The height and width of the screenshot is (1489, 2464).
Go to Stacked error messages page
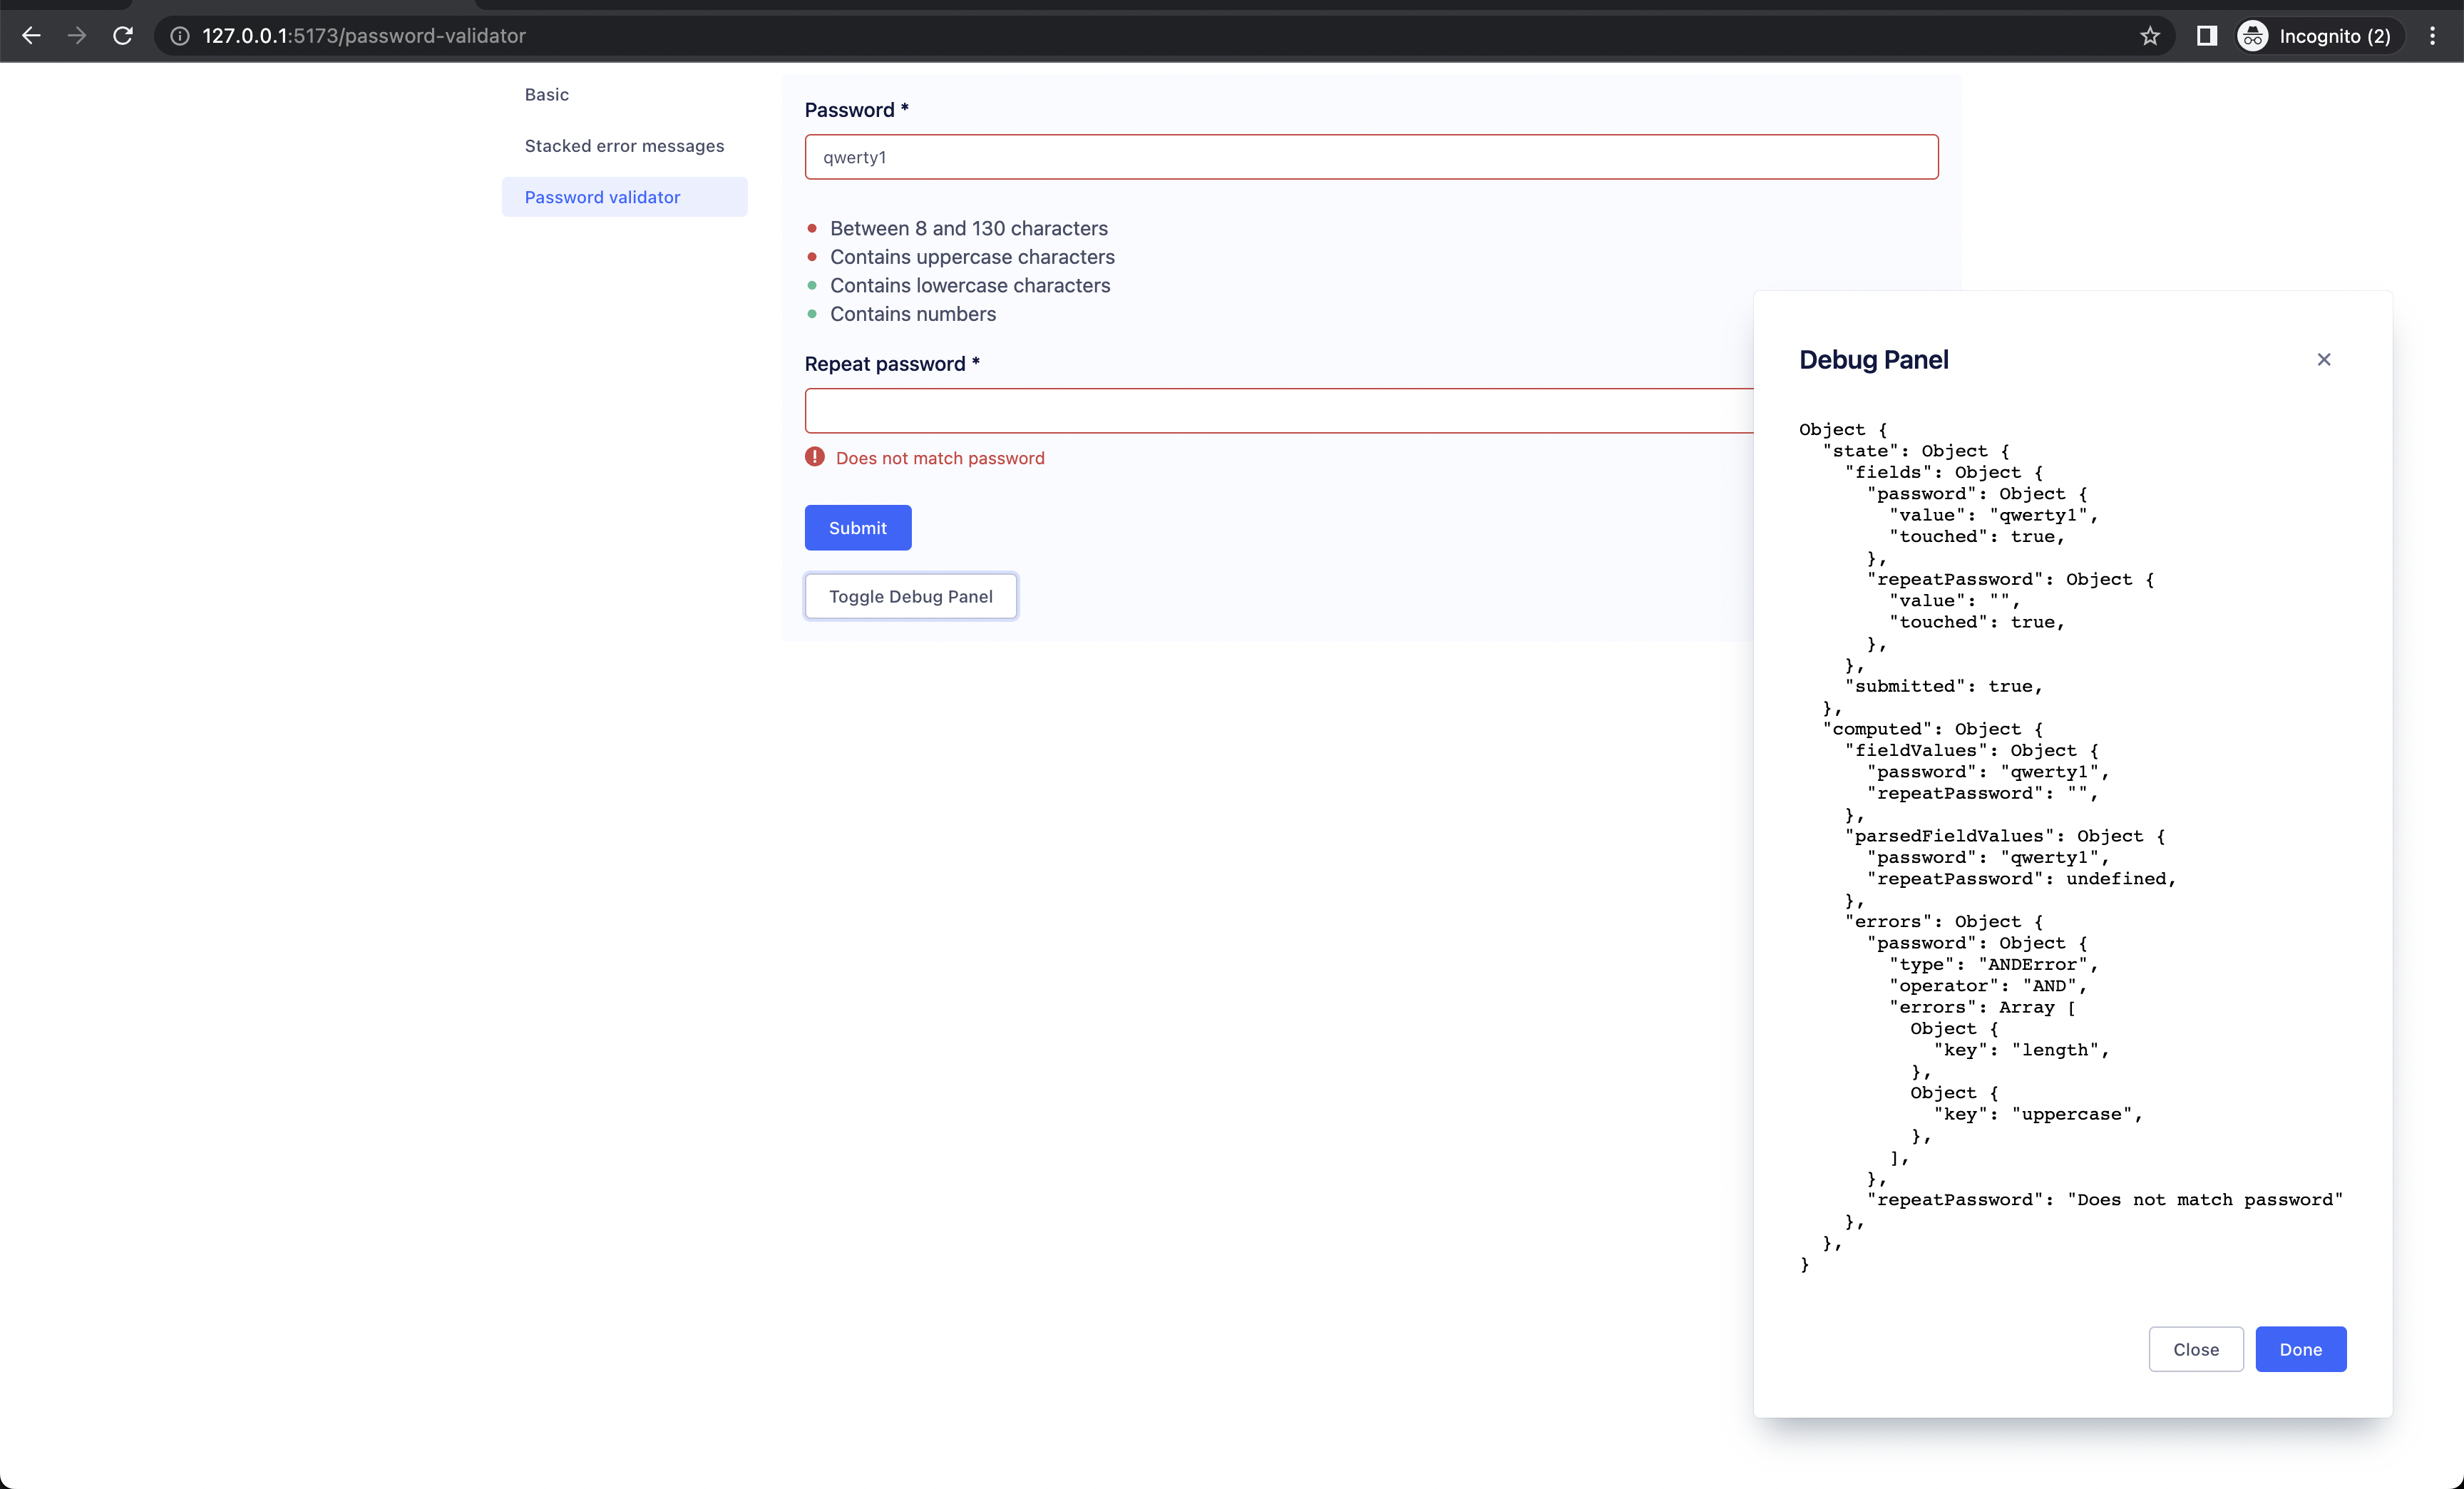coord(624,146)
